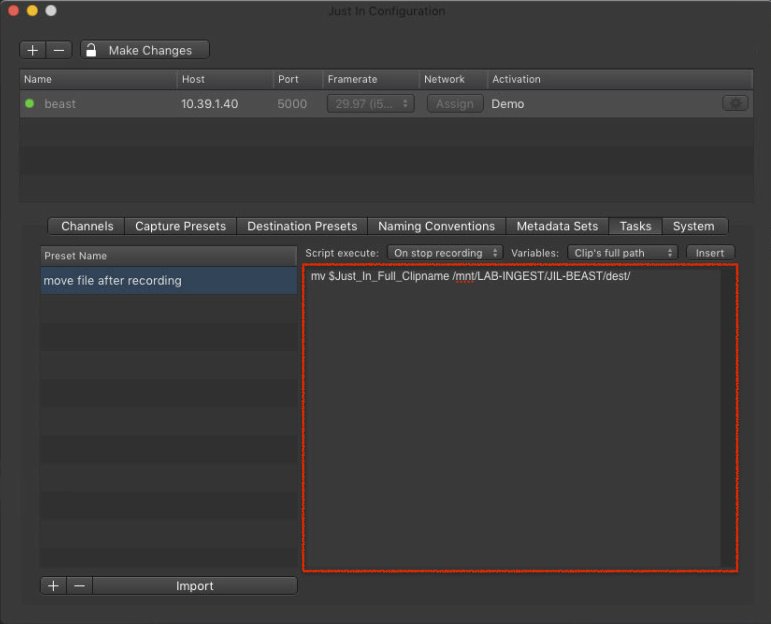Delete the selected task preset with minus
771x624 pixels.
pyautogui.click(x=80, y=586)
